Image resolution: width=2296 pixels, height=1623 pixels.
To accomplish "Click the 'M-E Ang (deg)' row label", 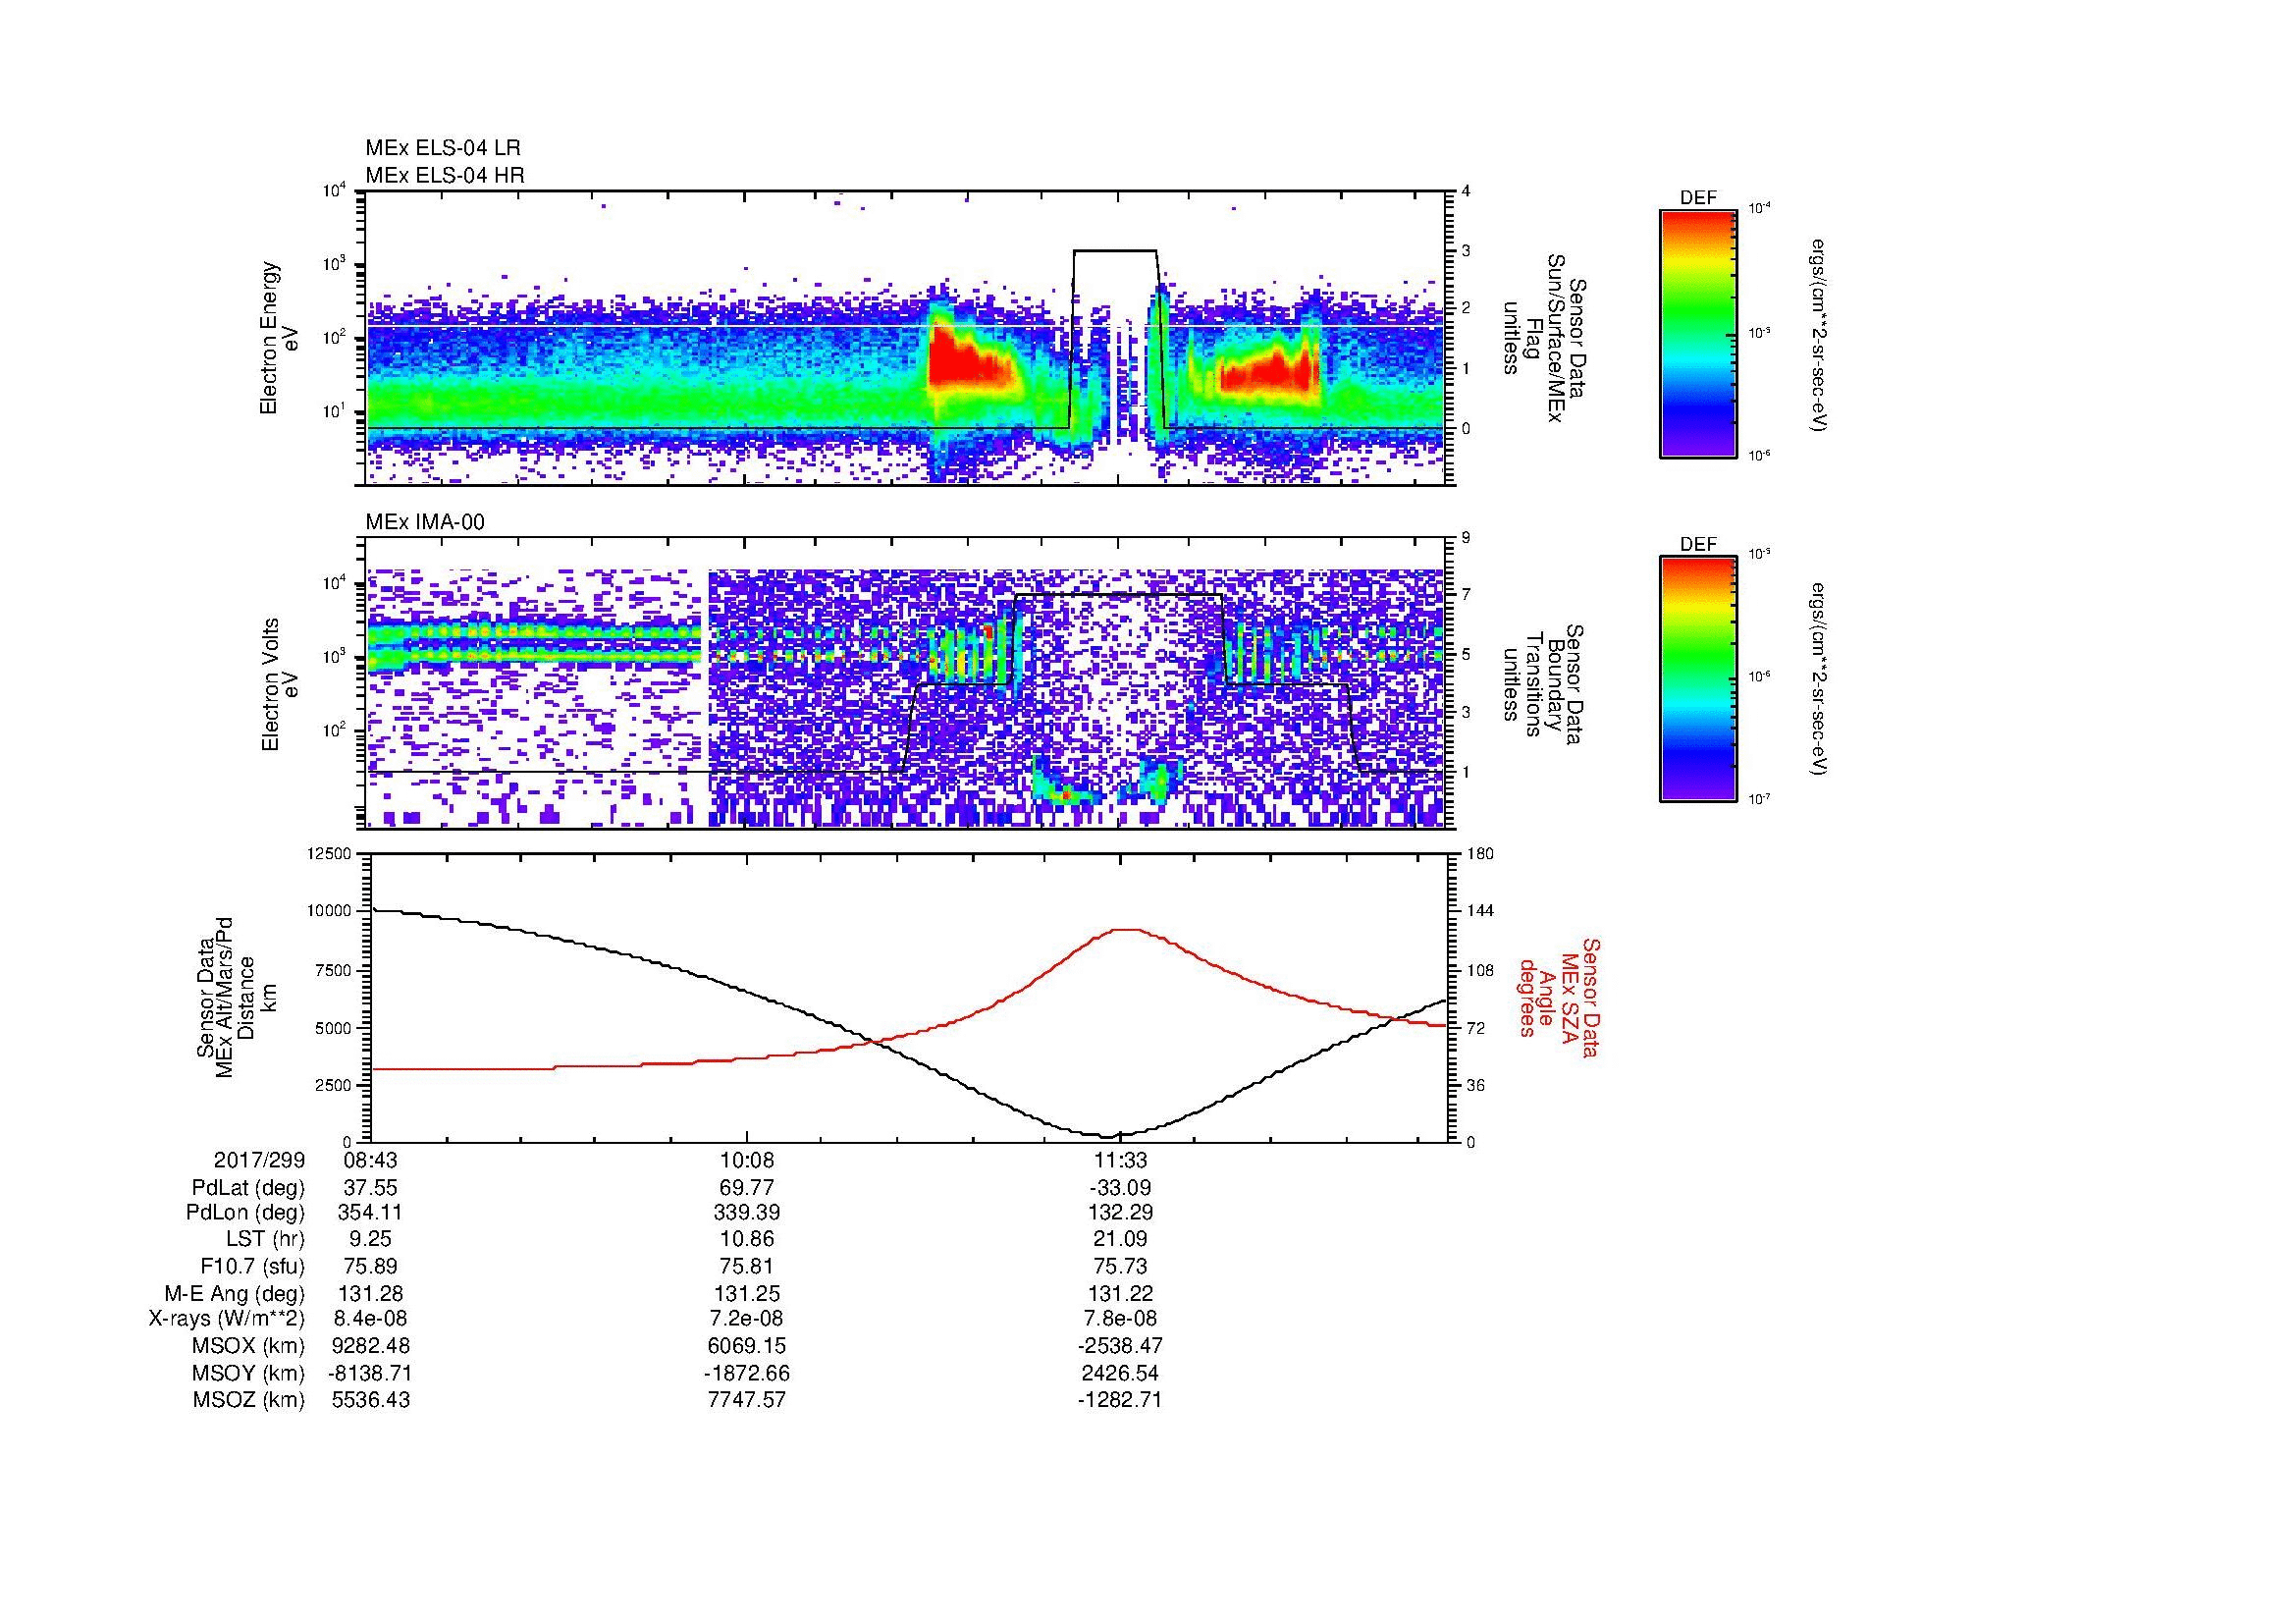I will point(234,1293).
